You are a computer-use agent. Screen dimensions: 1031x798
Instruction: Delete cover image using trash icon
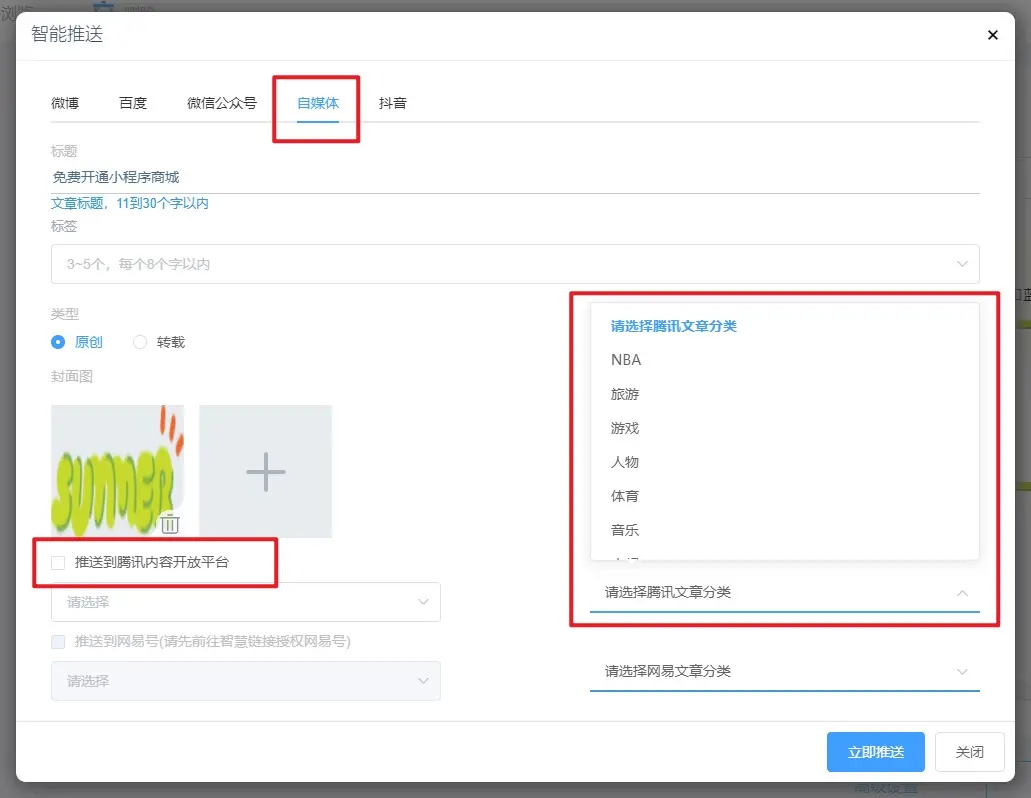[x=170, y=523]
